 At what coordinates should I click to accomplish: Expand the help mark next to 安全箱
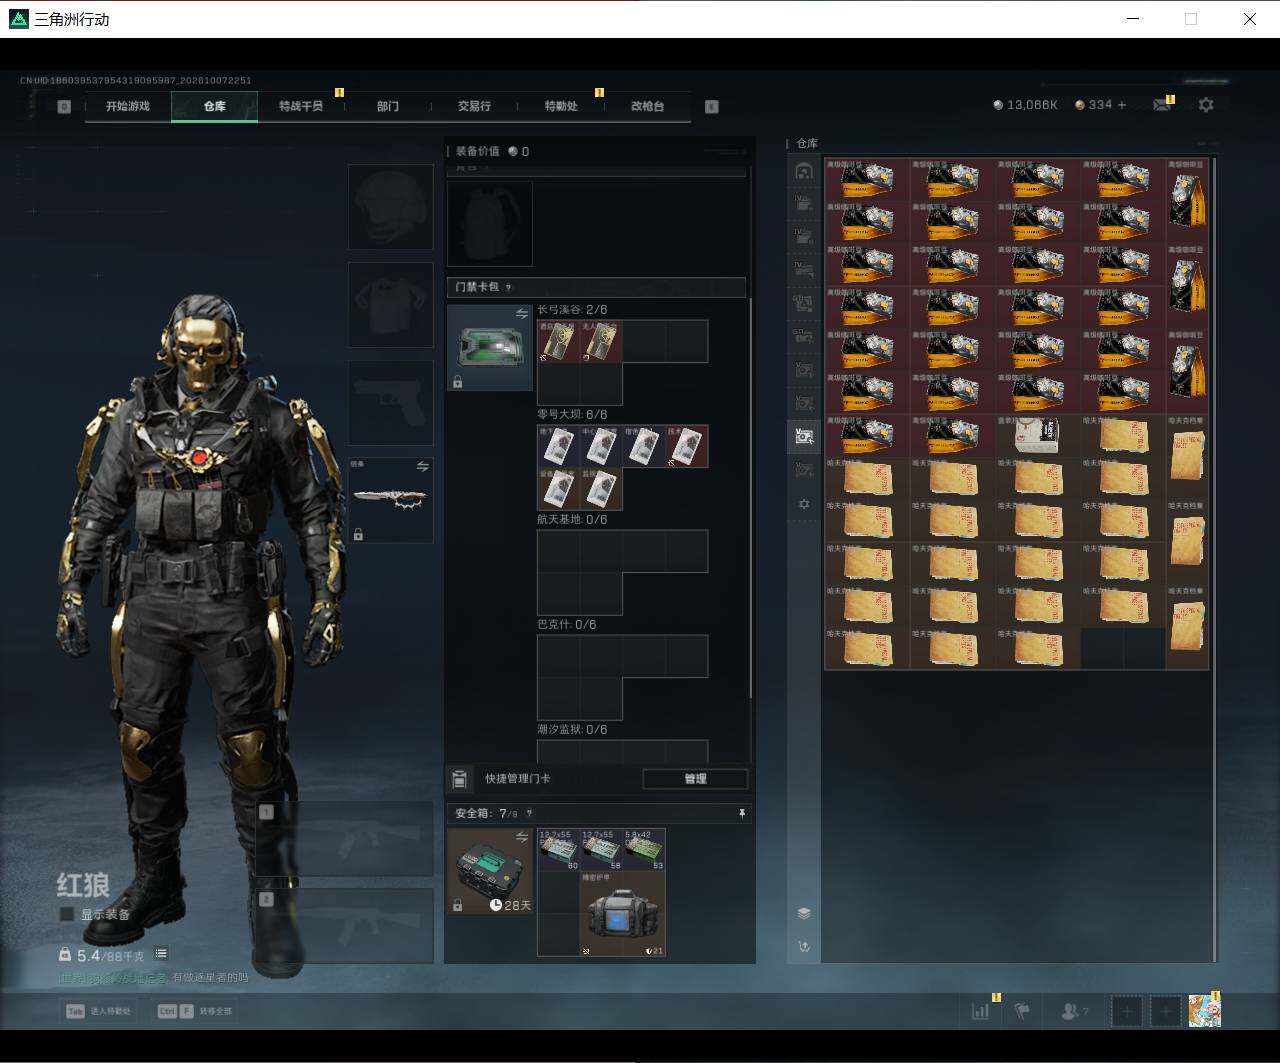[529, 814]
